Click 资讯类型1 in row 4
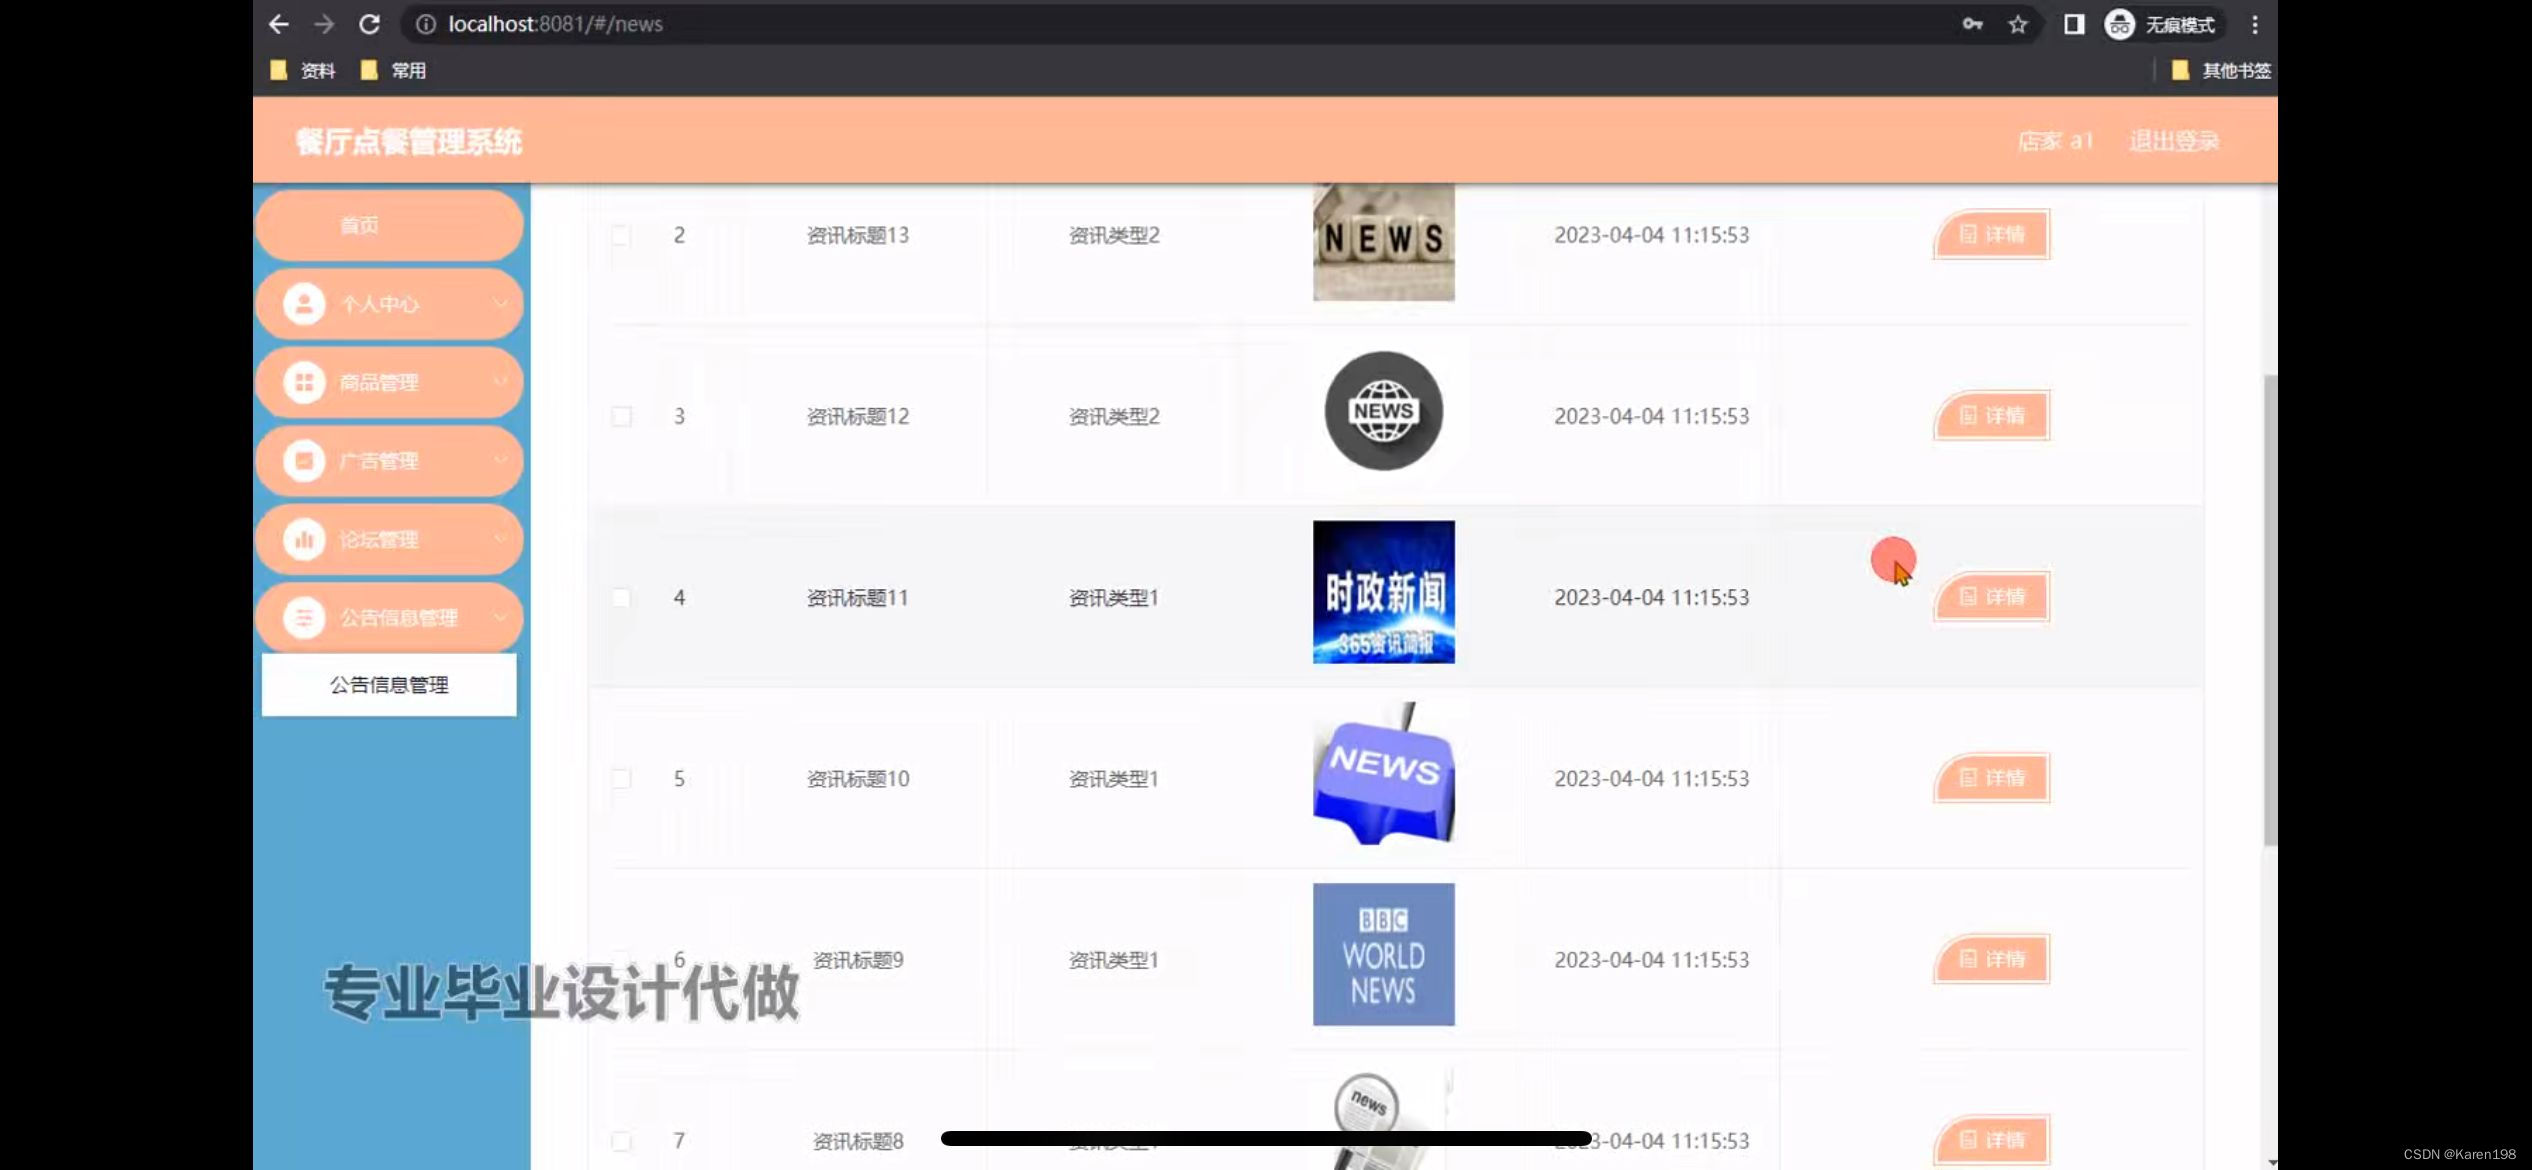This screenshot has height=1170, width=2532. [1114, 597]
